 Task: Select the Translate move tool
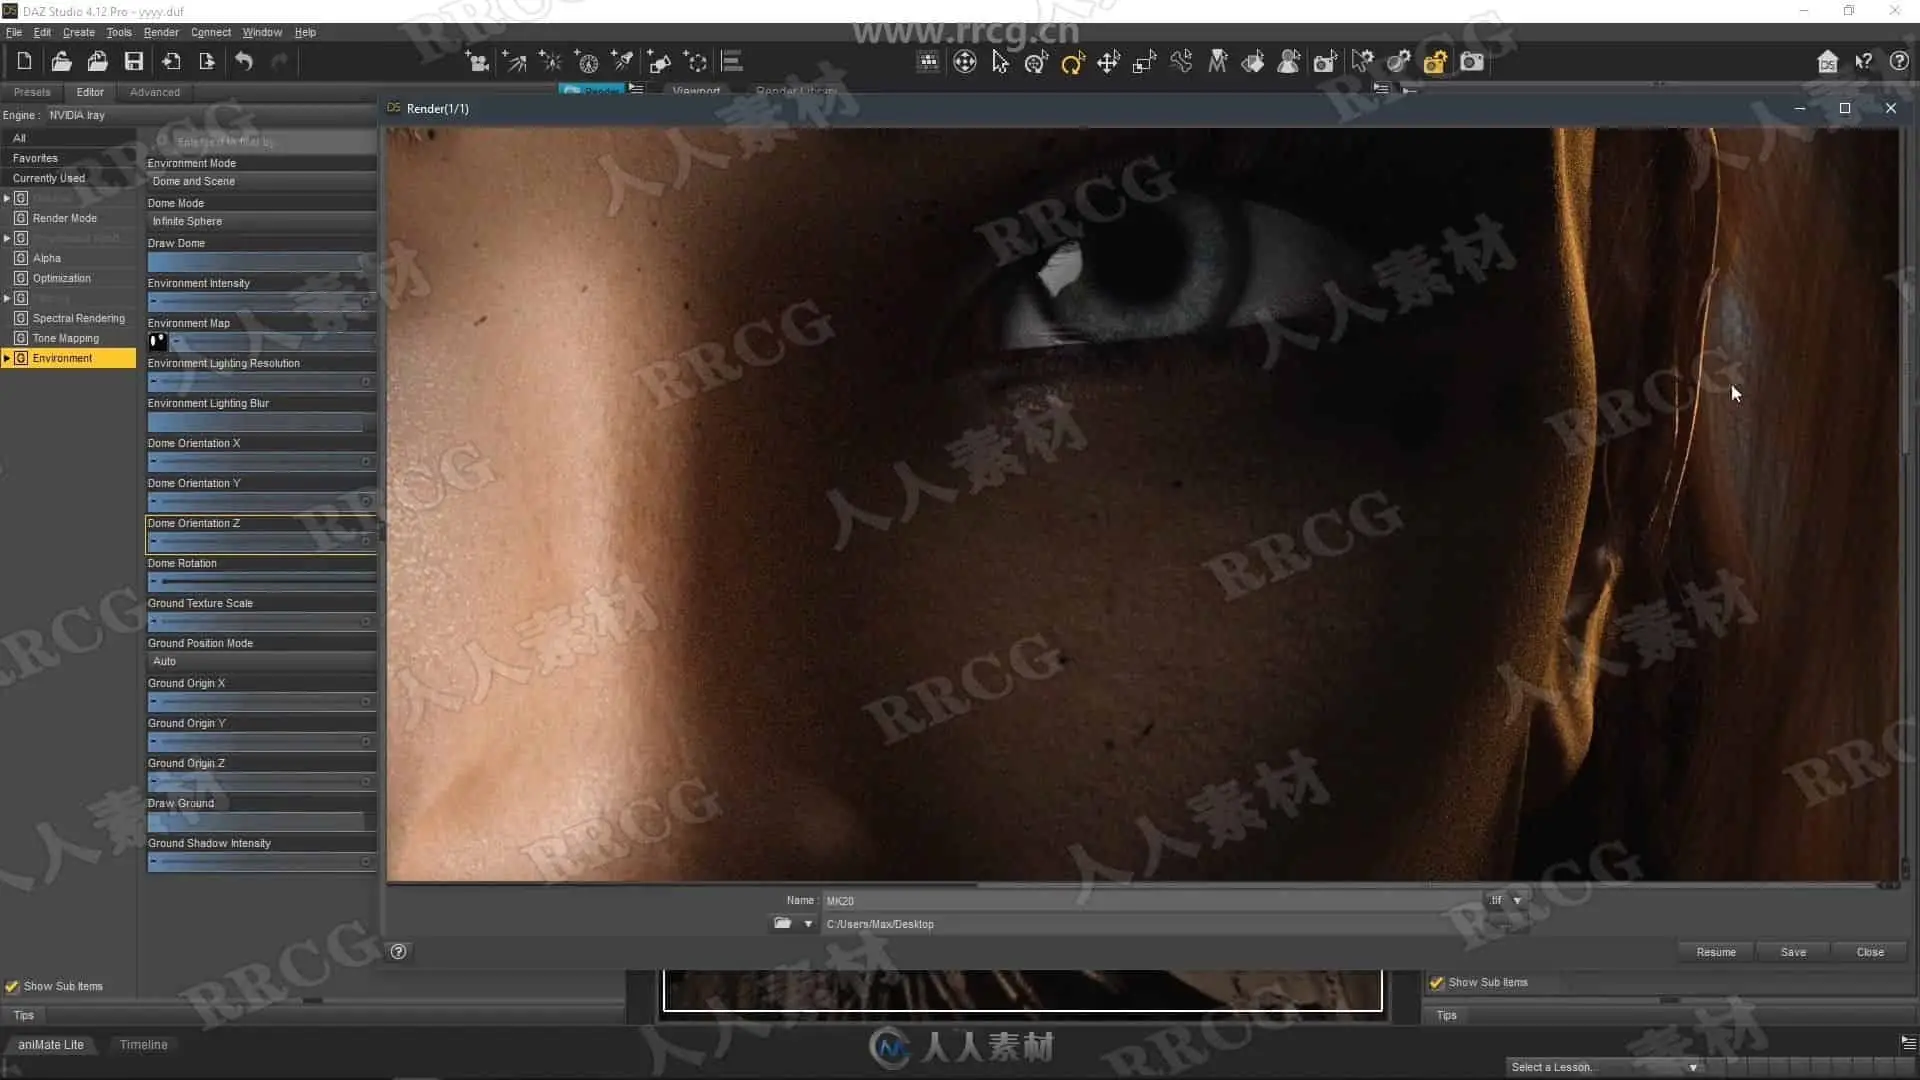click(x=1108, y=63)
